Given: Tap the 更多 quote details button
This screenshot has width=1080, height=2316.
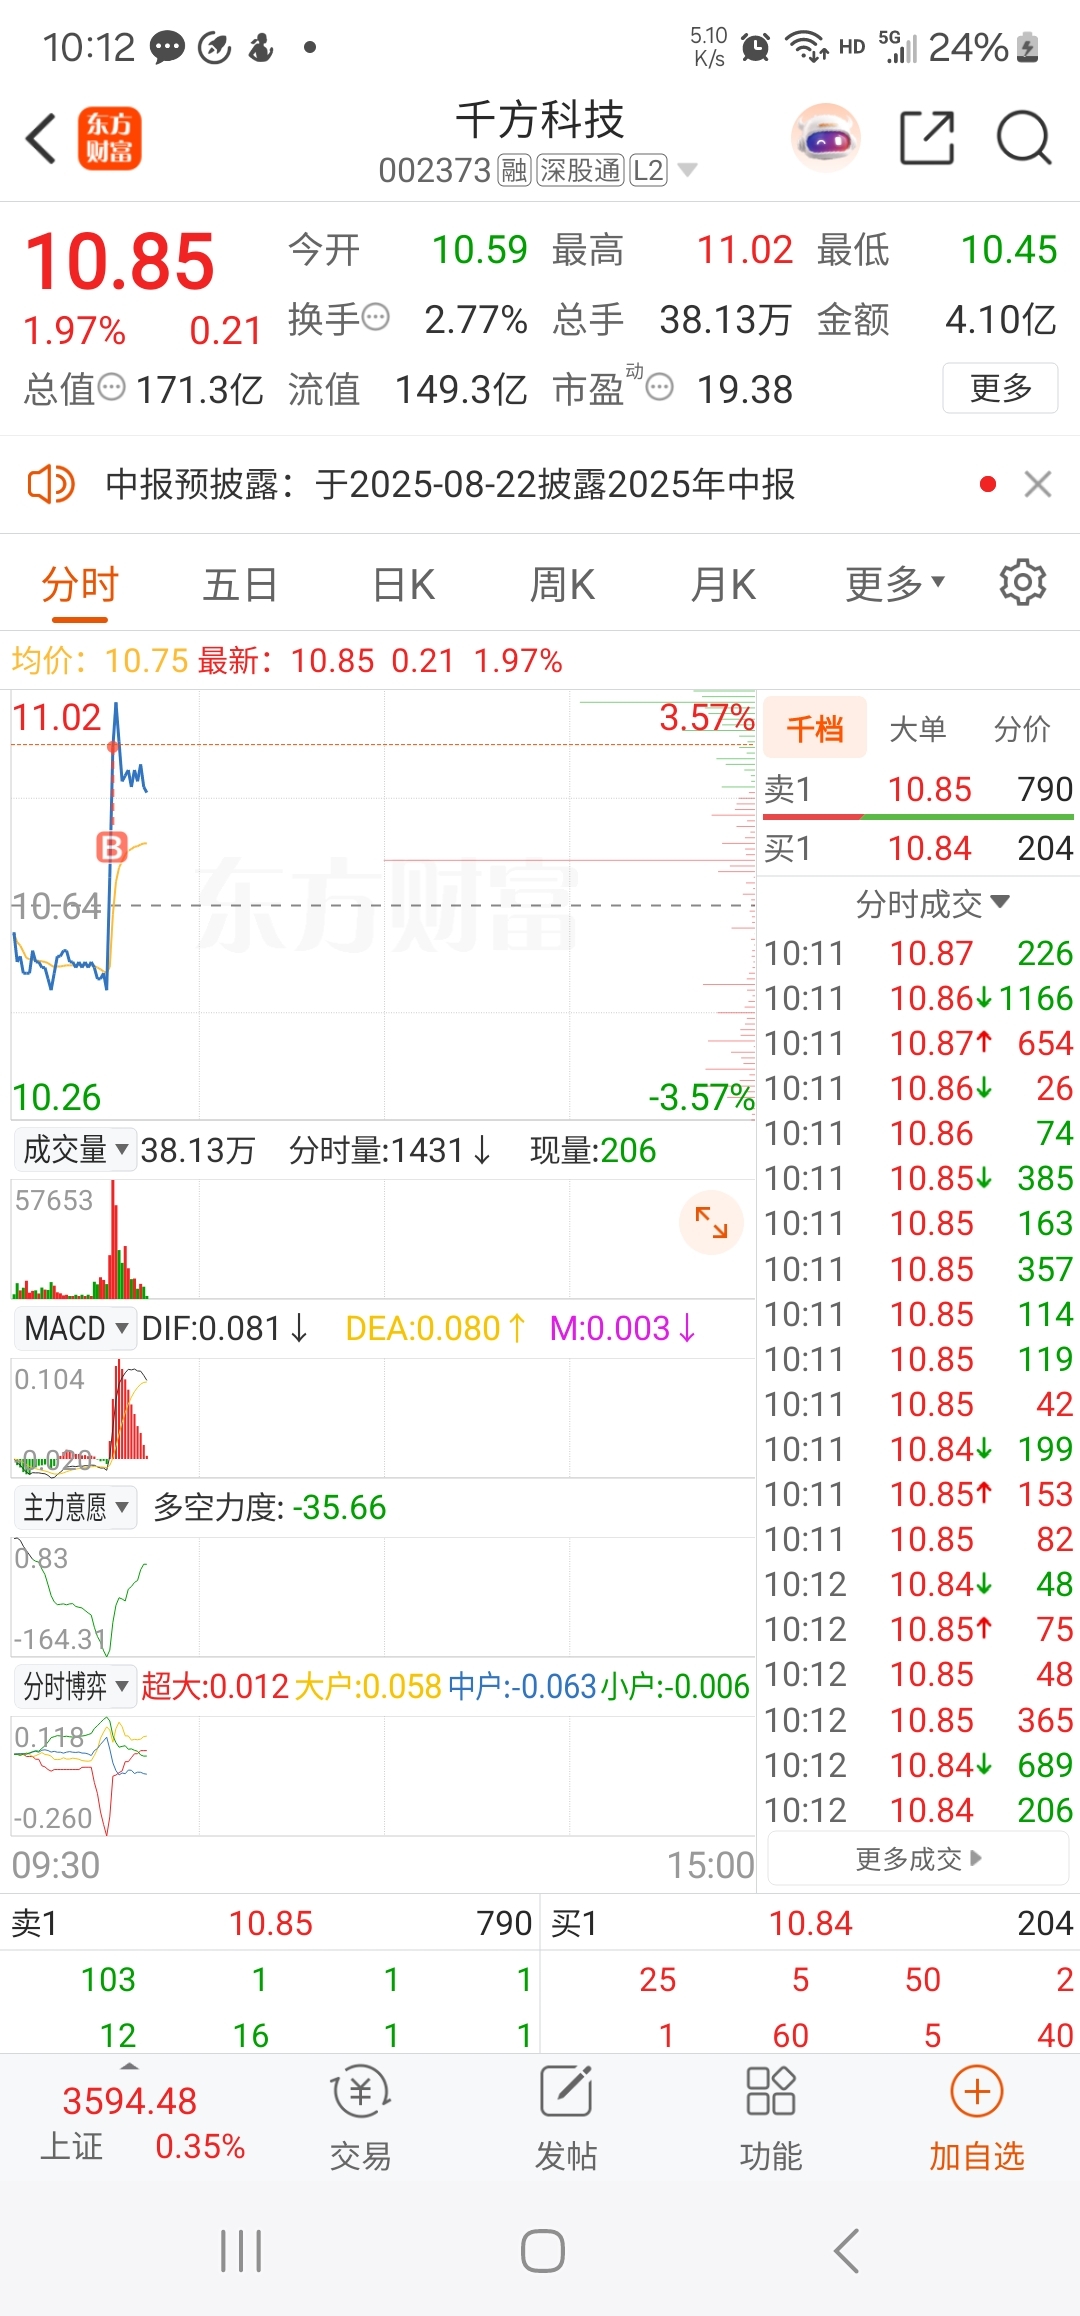Looking at the screenshot, I should [1000, 387].
